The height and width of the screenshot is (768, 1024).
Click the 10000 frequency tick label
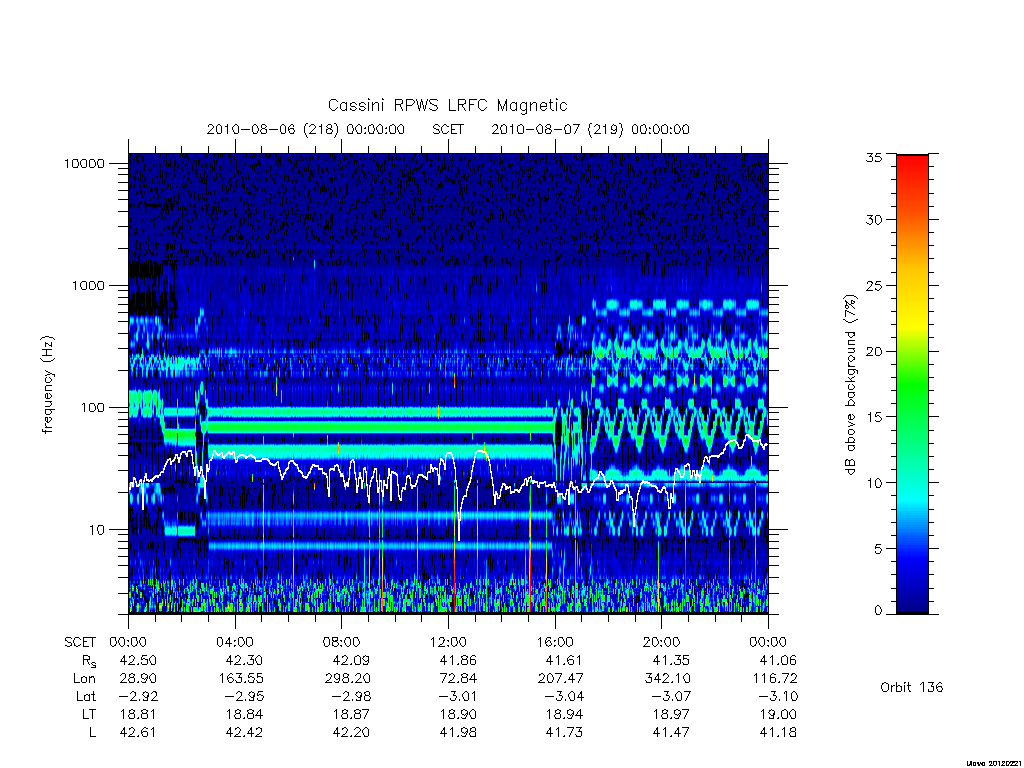point(84,164)
